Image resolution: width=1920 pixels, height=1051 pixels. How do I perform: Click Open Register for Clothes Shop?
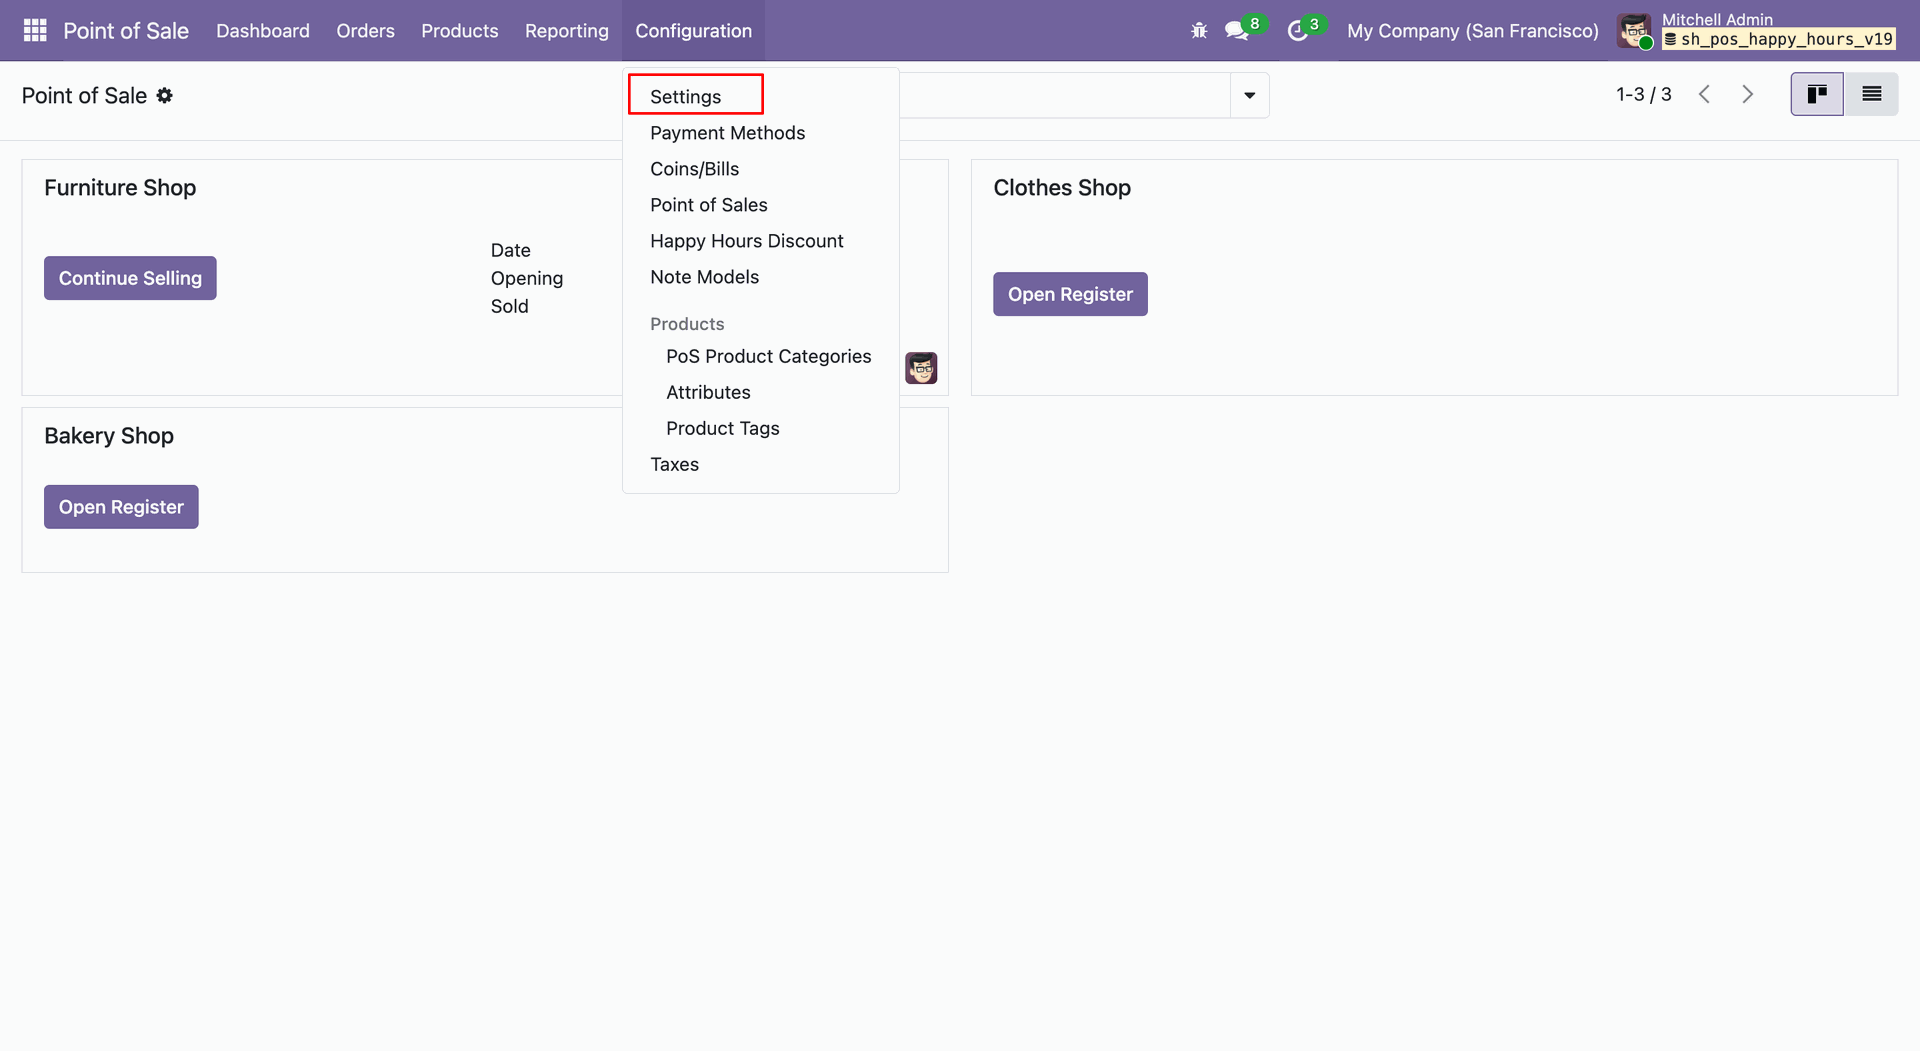(1070, 294)
